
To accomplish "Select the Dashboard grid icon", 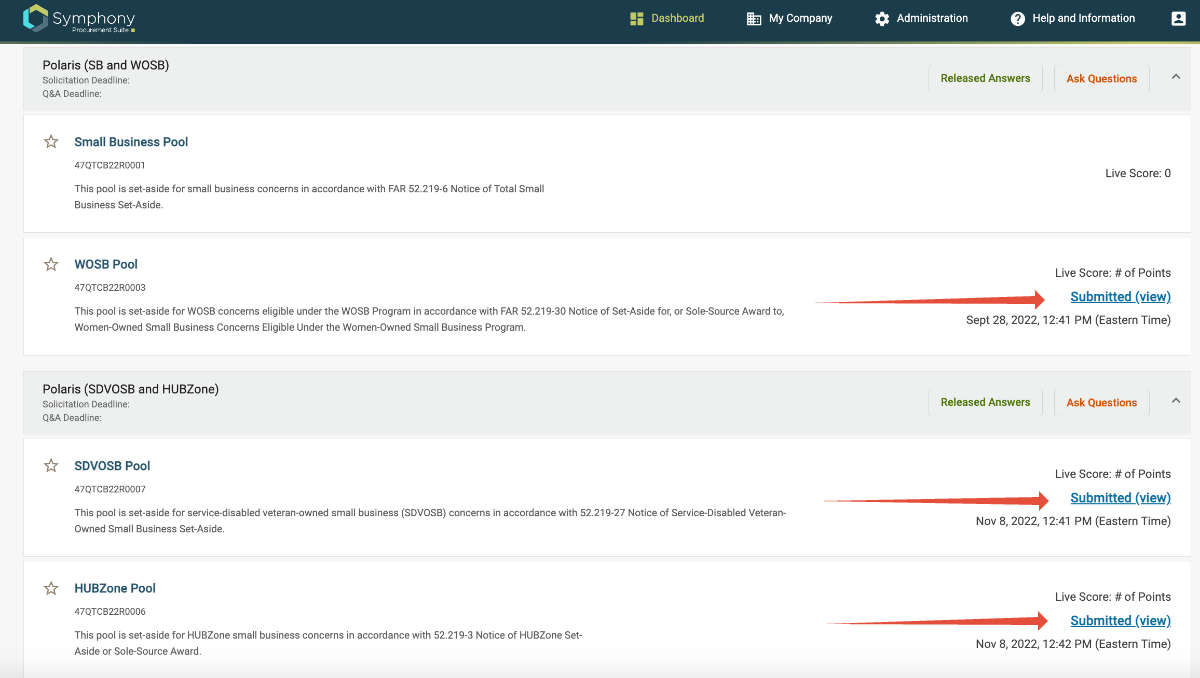I will pyautogui.click(x=637, y=18).
